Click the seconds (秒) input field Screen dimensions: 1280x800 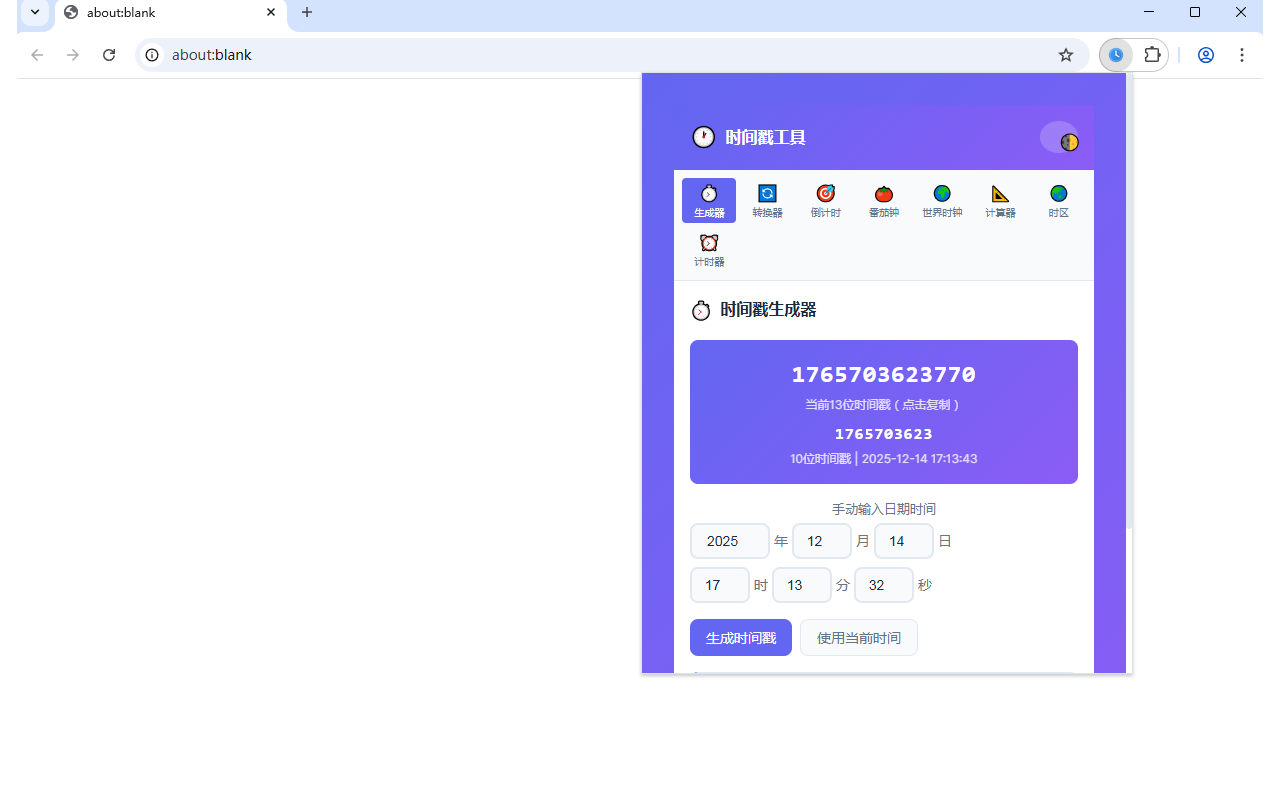point(883,585)
